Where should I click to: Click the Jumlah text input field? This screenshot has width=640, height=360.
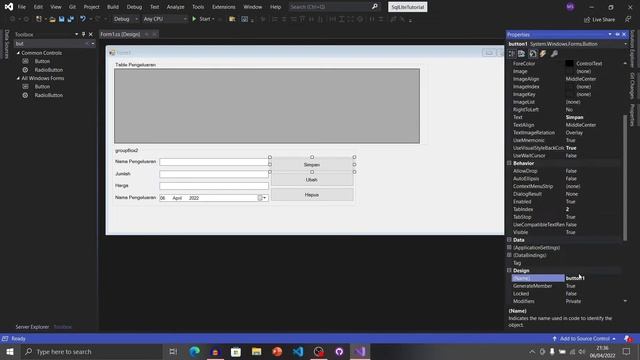coord(214,174)
